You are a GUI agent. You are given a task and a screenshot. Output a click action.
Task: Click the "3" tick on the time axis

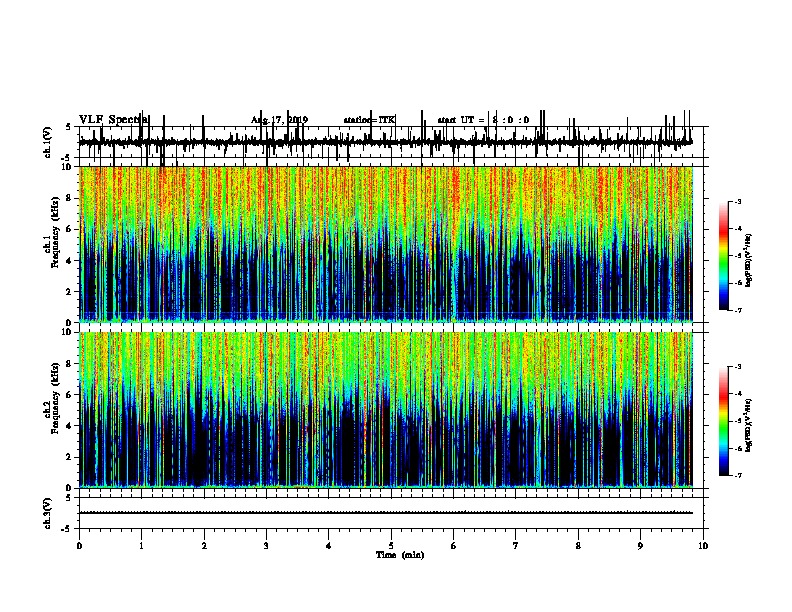(x=266, y=546)
